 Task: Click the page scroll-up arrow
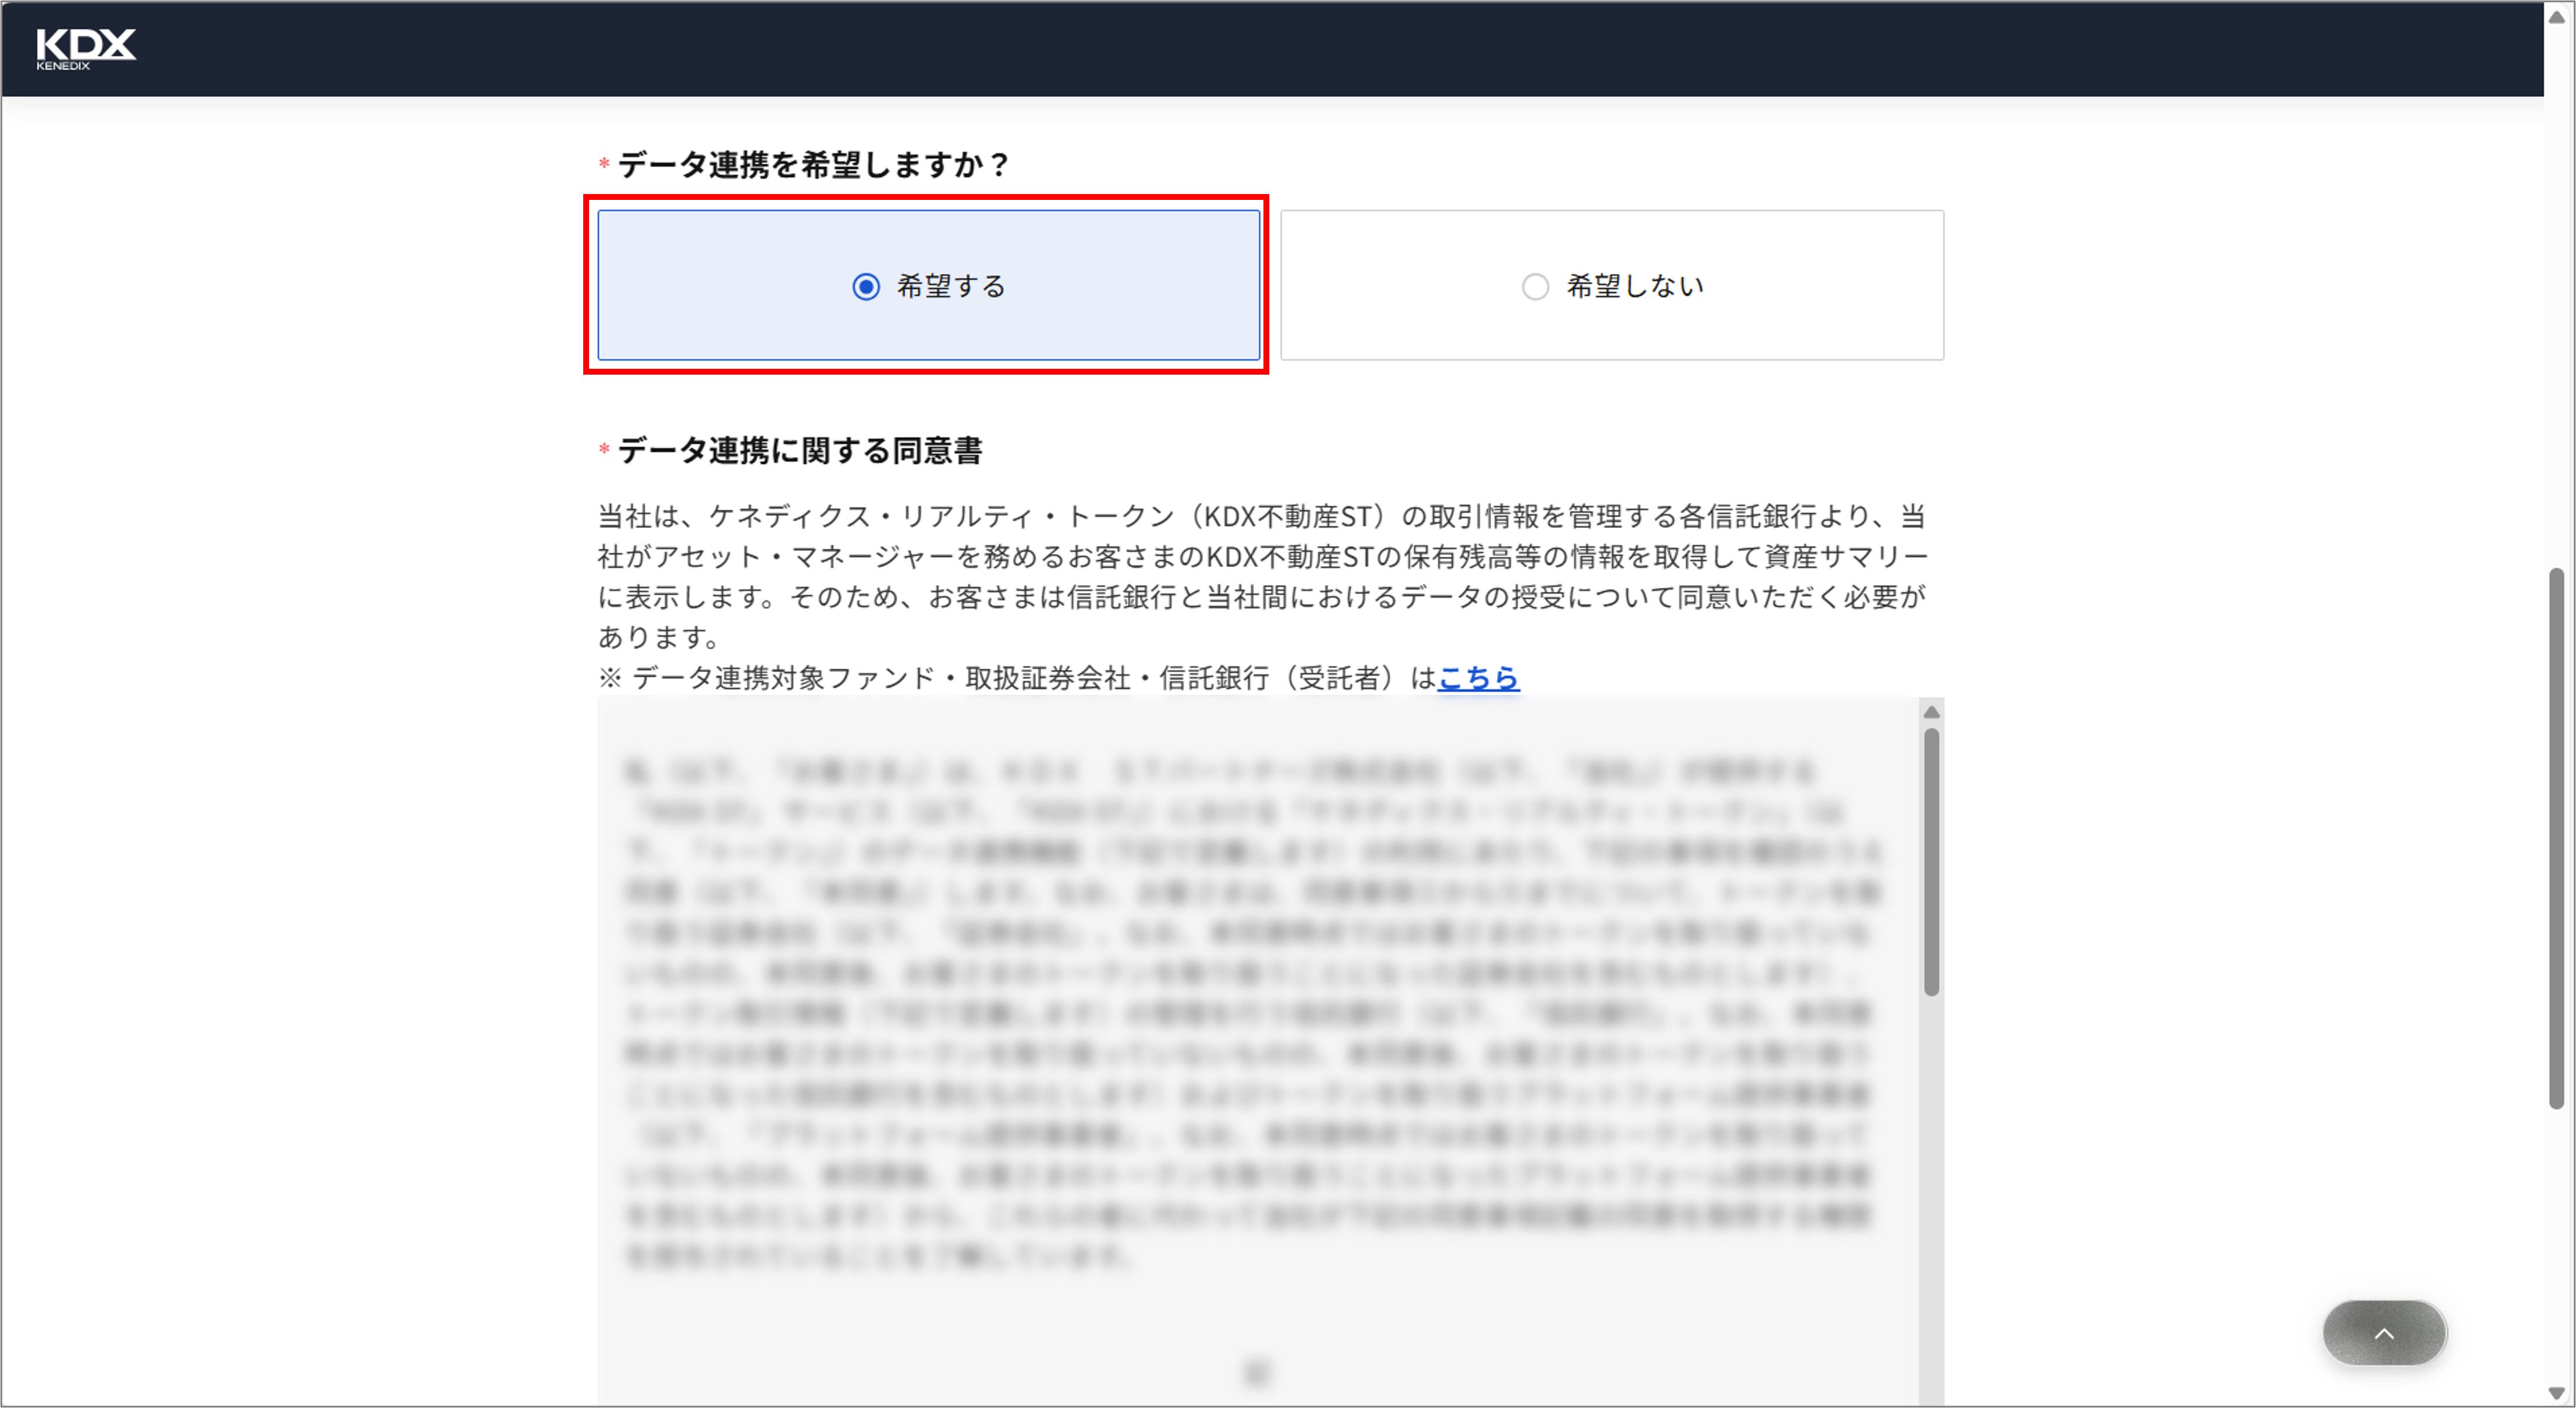point(2557,17)
